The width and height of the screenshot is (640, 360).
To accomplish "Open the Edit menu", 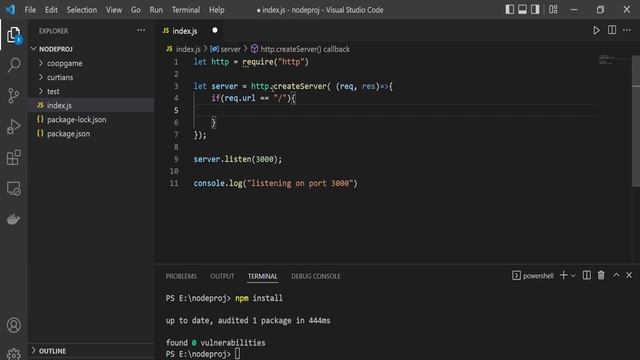I will [51, 10].
